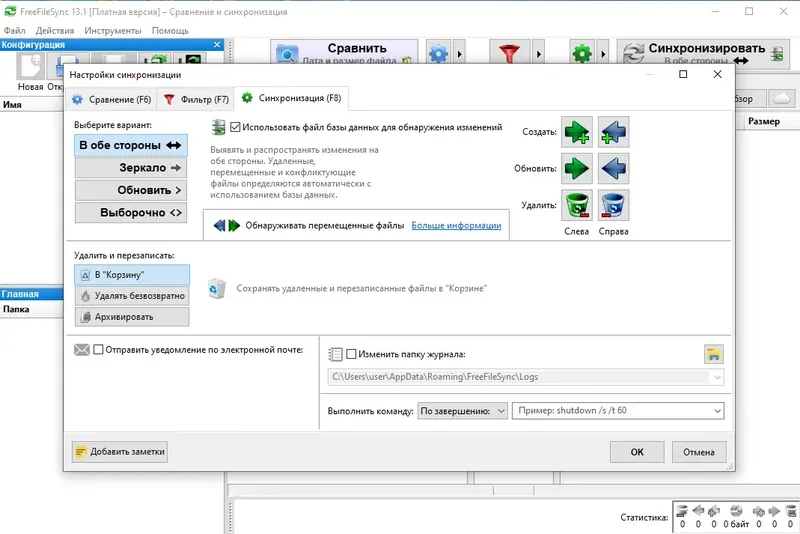800x534 pixels.
Task: Select Выборочно sync variant
Action: [131, 213]
